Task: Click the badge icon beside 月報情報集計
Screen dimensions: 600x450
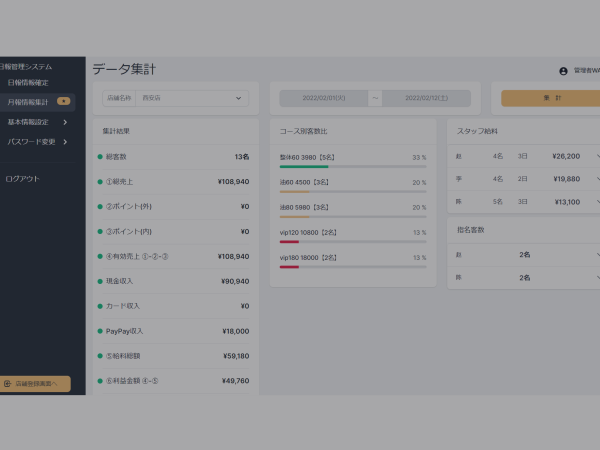Action: 64,102
